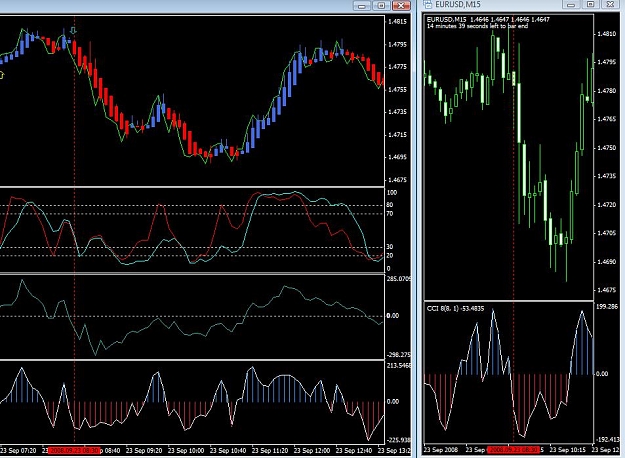The height and width of the screenshot is (458, 625).
Task: Click the red 2008.09.23 08:30 label in left chart
Action: pos(74,450)
